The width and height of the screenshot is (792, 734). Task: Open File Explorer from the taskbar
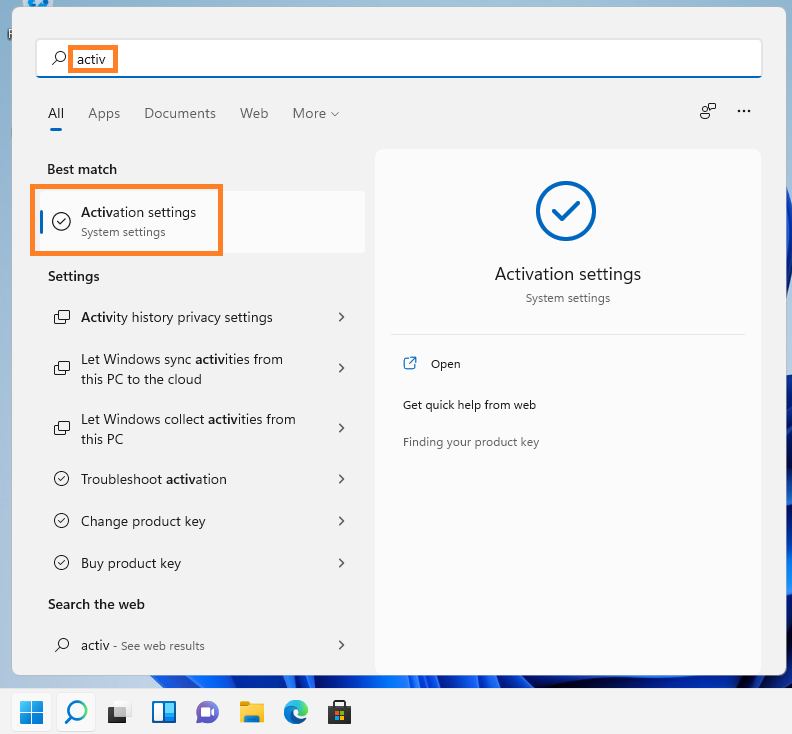pos(251,712)
